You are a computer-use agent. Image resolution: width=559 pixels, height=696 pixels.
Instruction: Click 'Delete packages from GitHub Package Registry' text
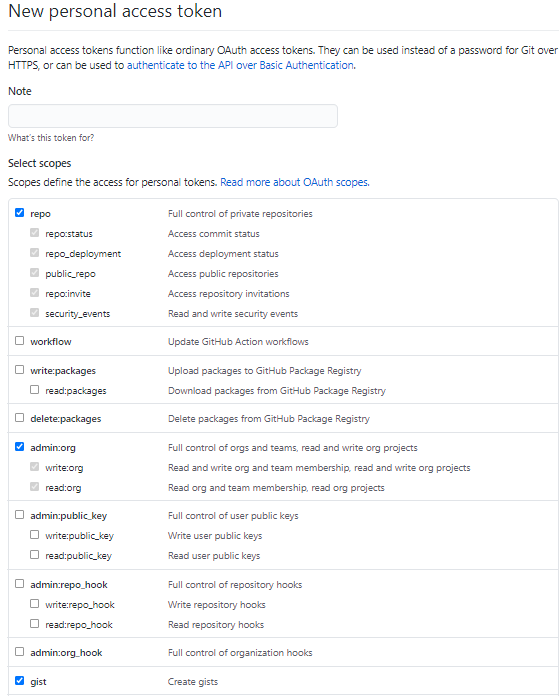point(269,419)
